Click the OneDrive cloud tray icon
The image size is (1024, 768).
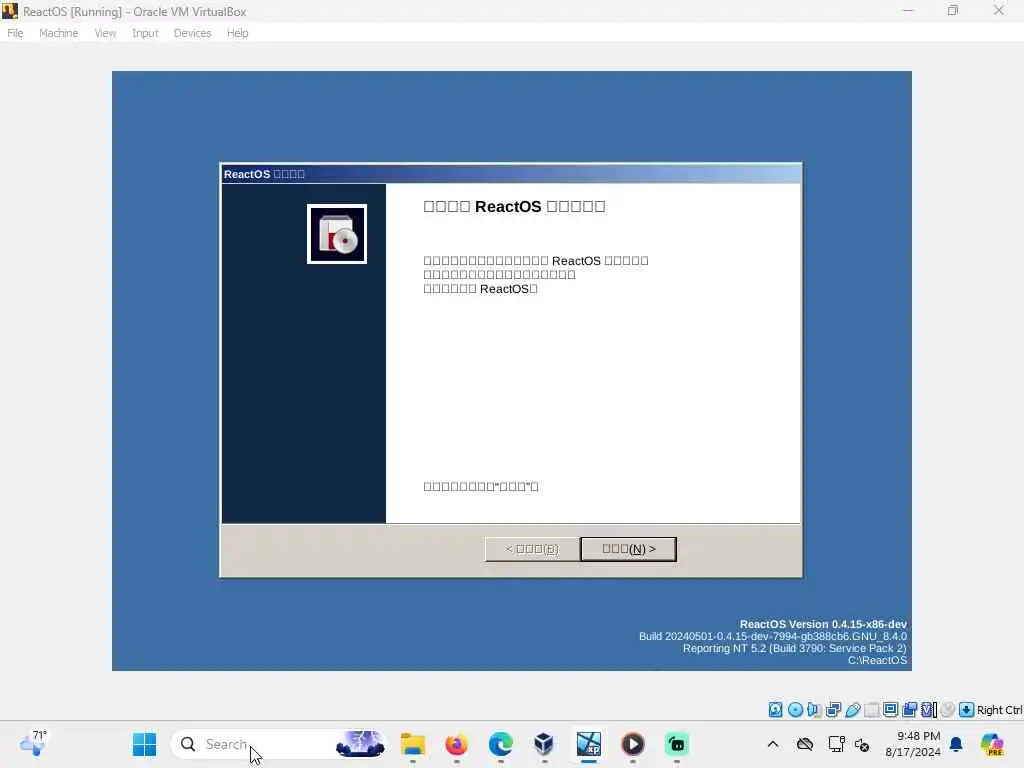pyautogui.click(x=805, y=744)
